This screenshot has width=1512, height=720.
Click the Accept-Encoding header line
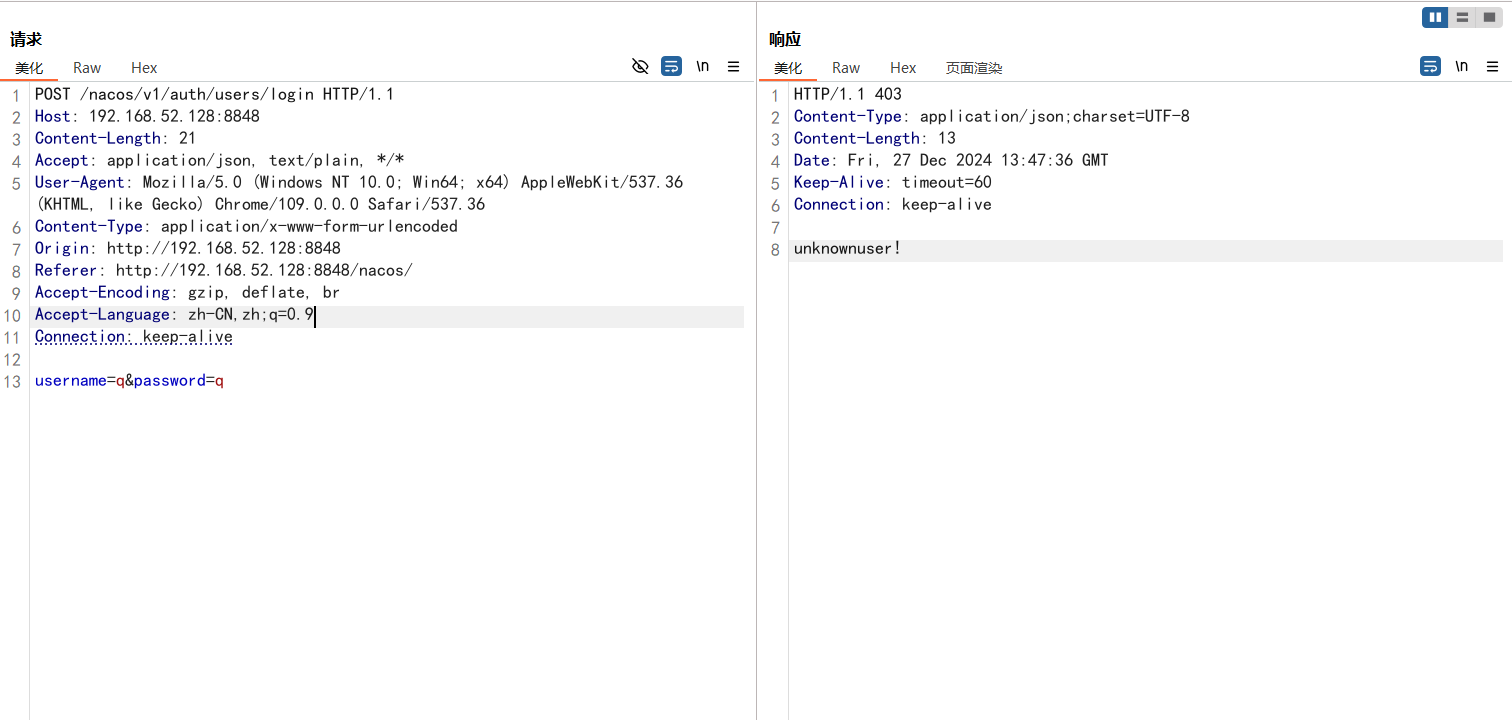tap(187, 292)
